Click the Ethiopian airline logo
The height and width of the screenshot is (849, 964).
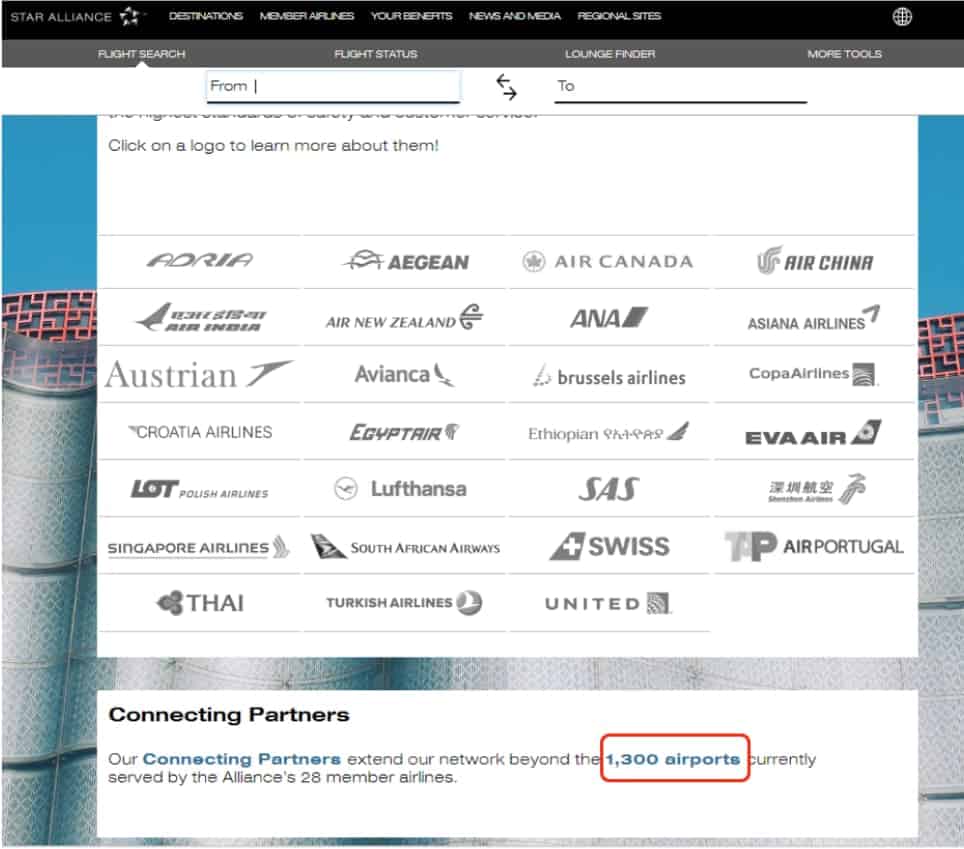tap(609, 432)
